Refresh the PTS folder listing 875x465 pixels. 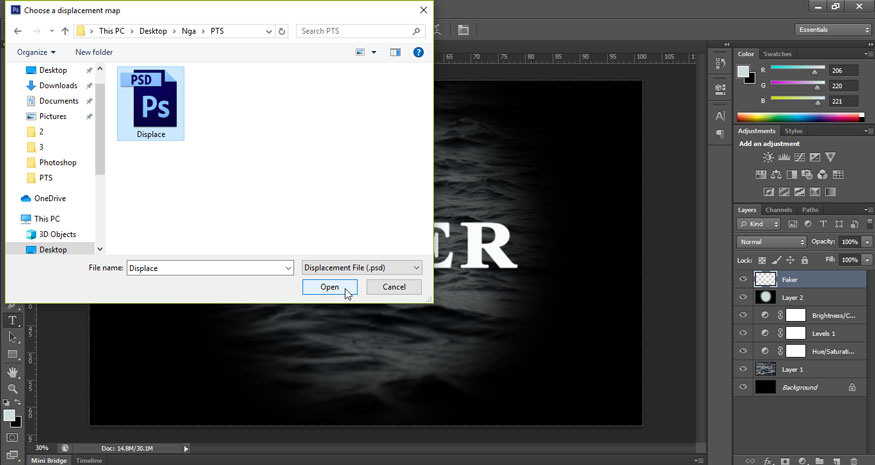[x=282, y=31]
